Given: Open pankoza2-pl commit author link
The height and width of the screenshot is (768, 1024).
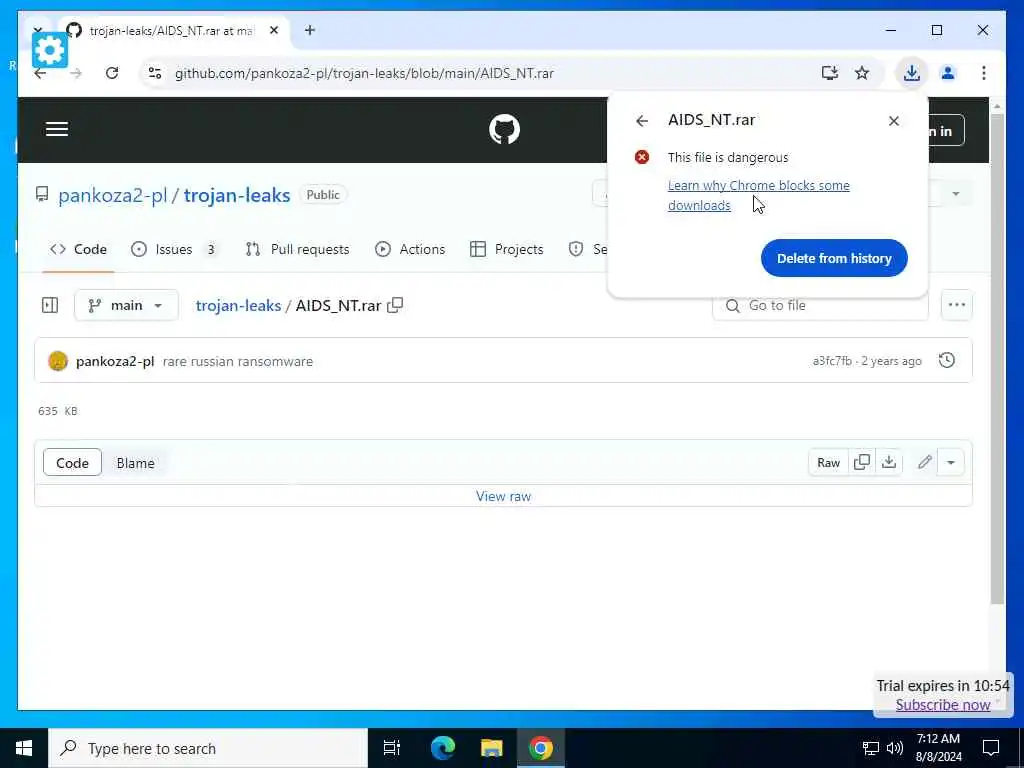Looking at the screenshot, I should point(115,361).
